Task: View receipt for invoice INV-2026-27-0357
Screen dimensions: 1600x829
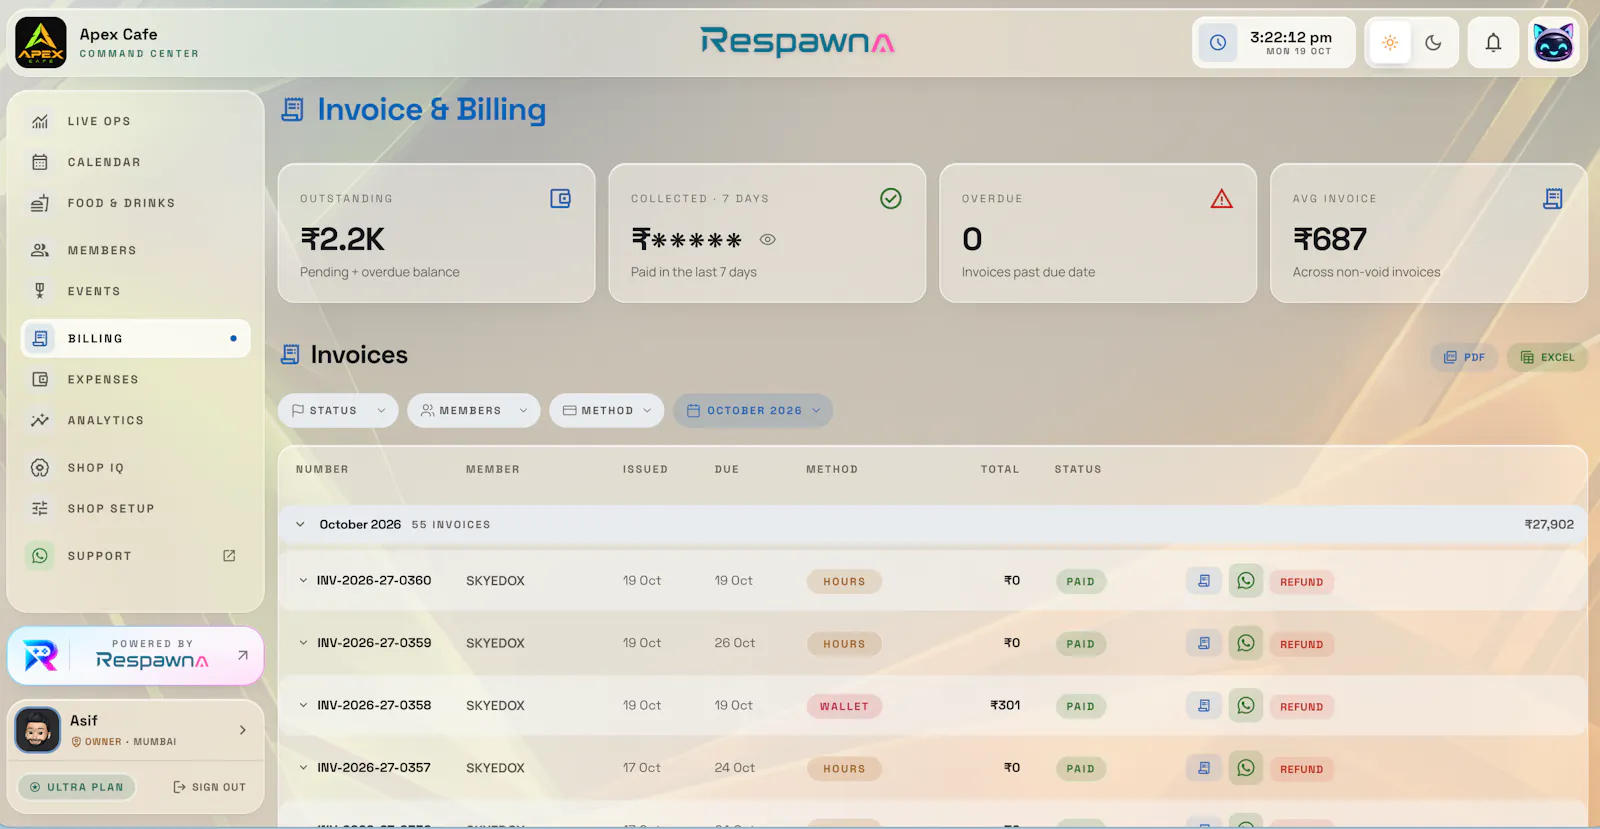Action: click(1204, 768)
